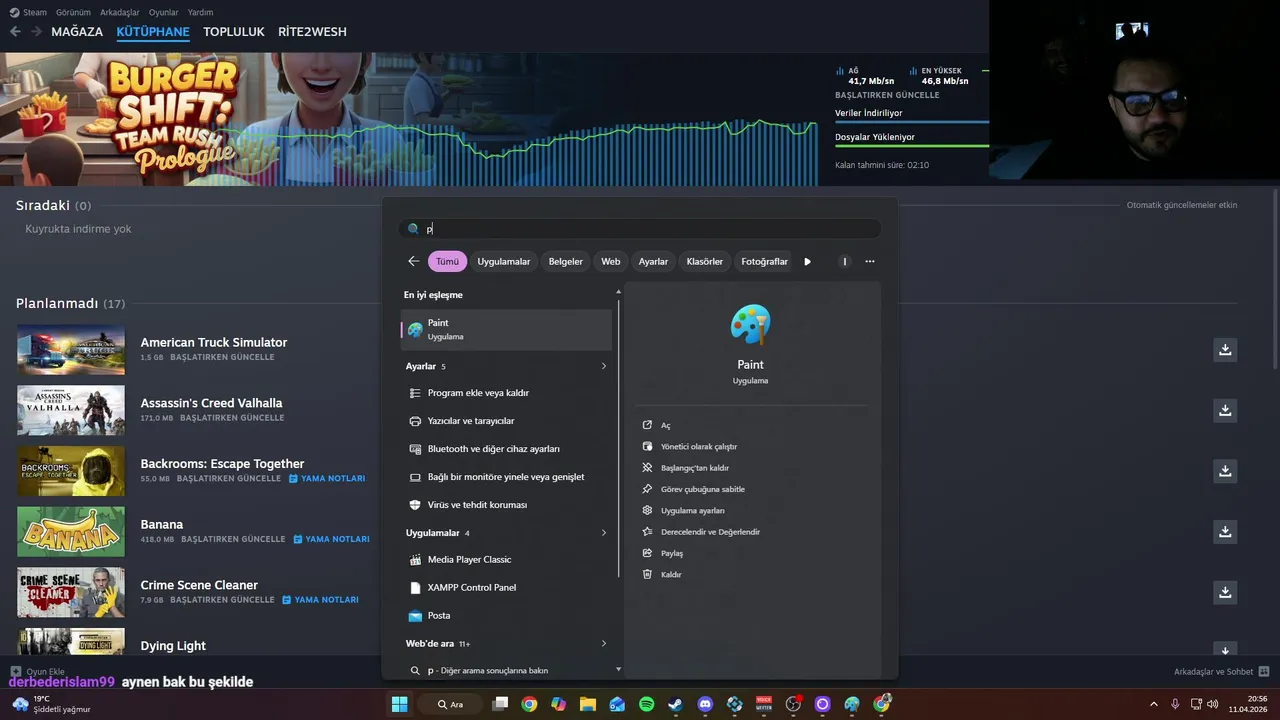Show hidden system tray icons
This screenshot has width=1280, height=720.
1153,704
